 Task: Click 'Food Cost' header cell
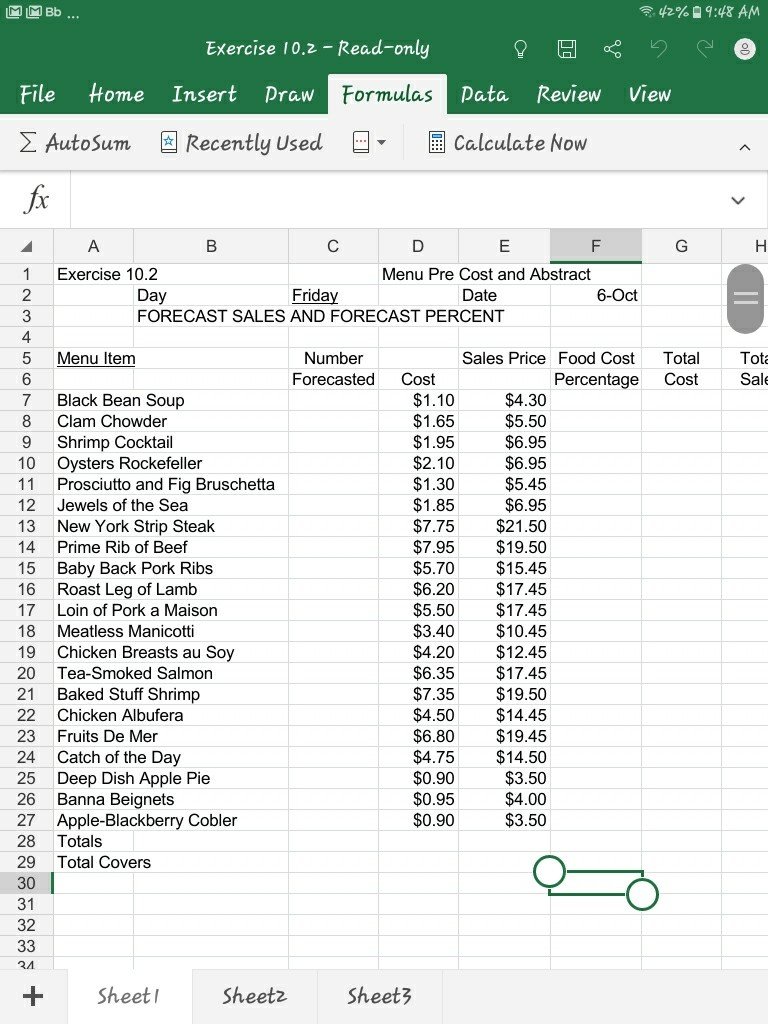(596, 359)
